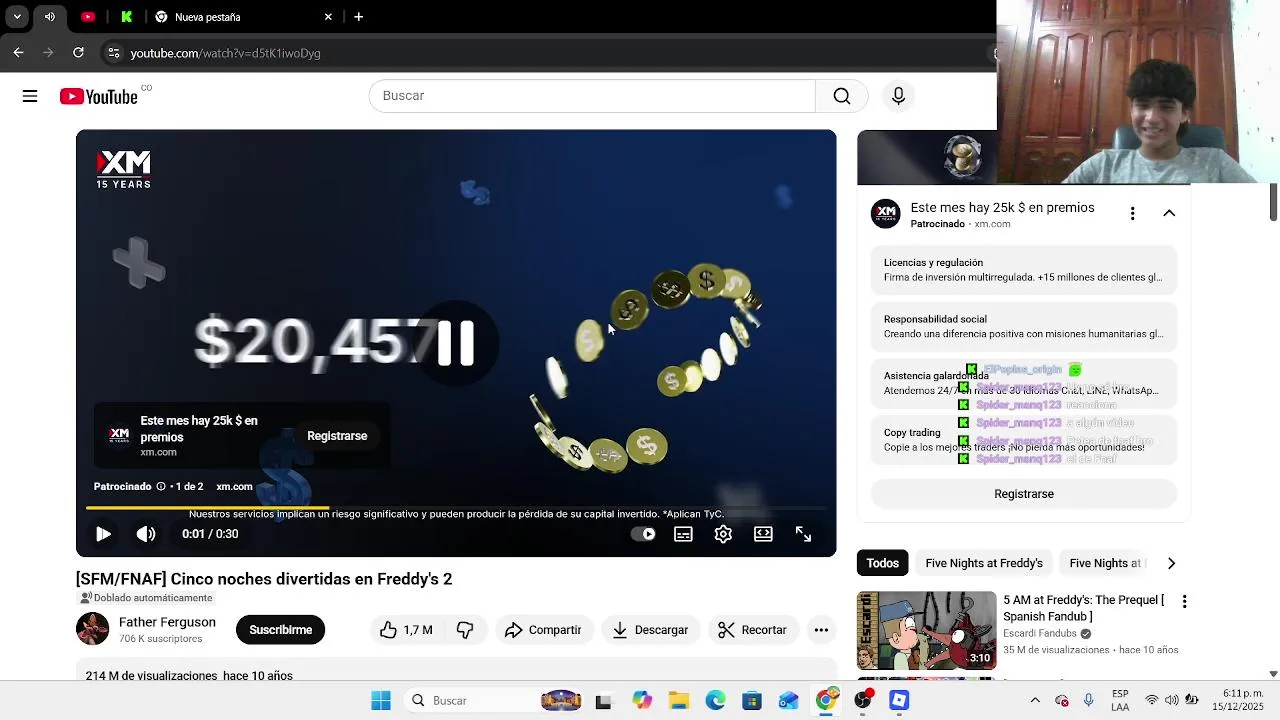Open the Escardi Fandubs channel link

tap(1039, 633)
